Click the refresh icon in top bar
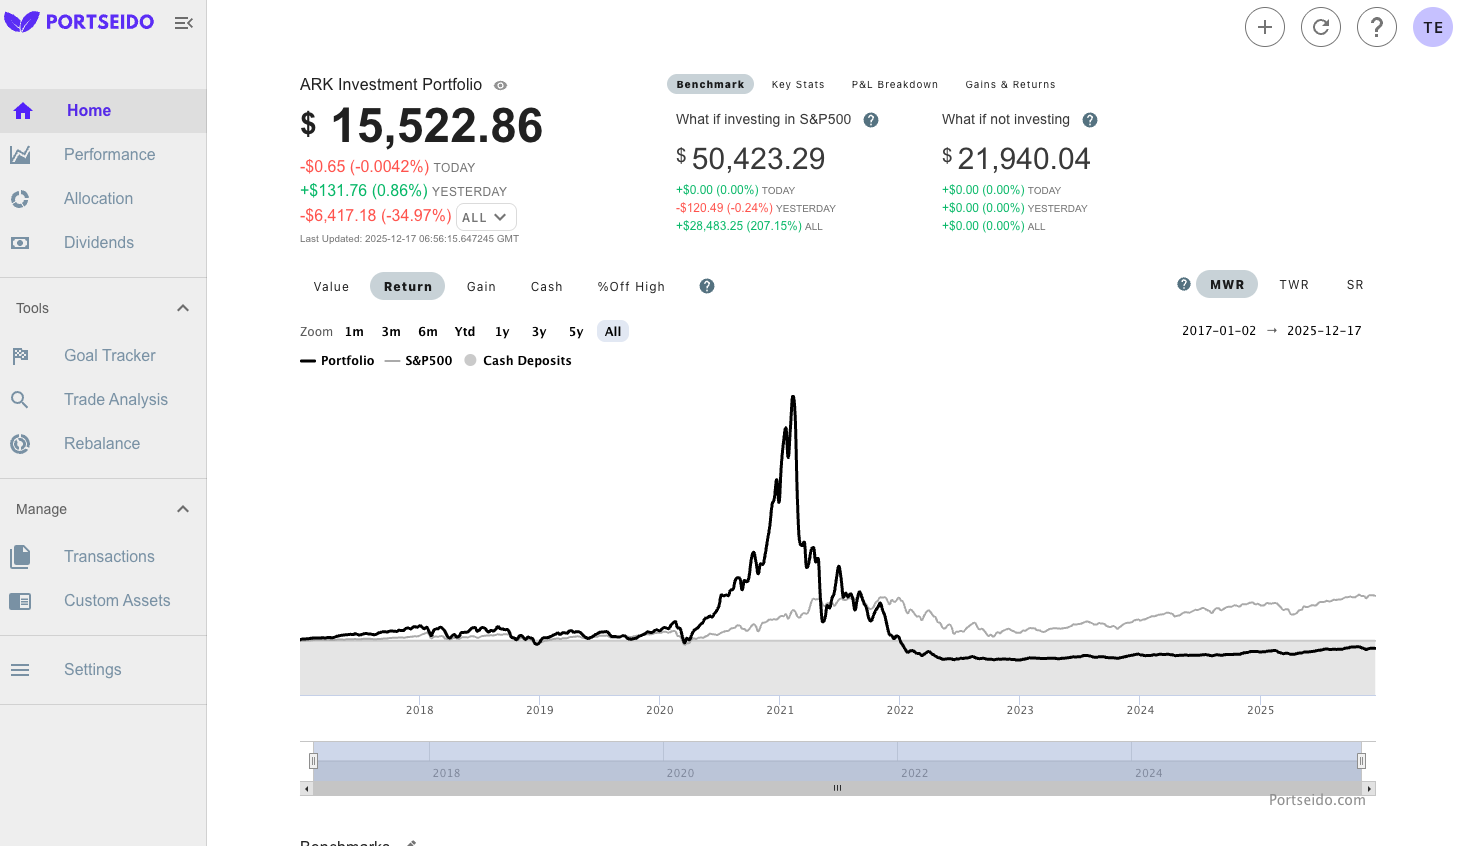This screenshot has width=1462, height=846. 1320,27
